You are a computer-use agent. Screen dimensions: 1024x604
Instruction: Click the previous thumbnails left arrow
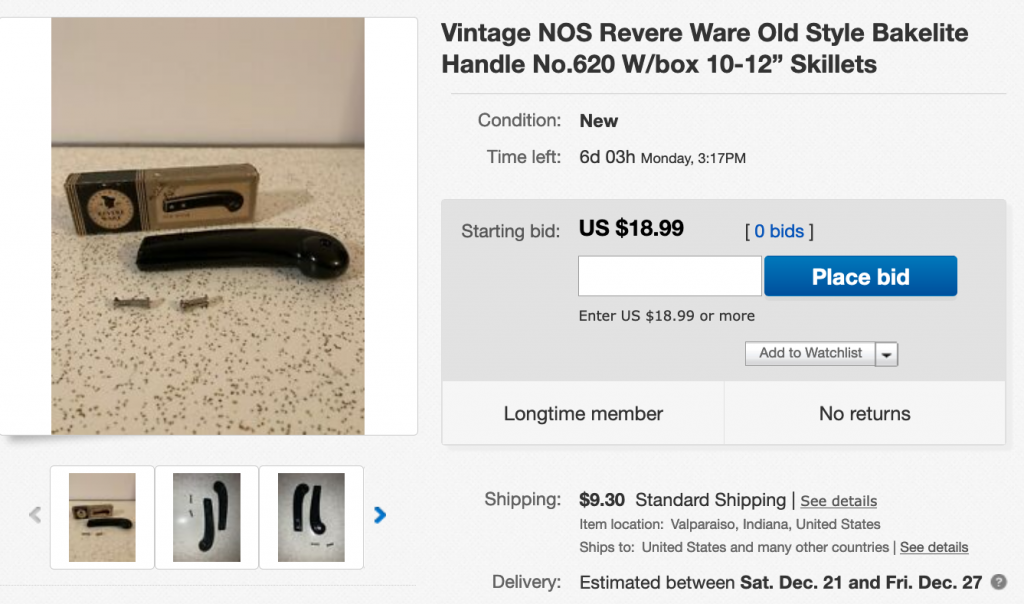coord(35,515)
